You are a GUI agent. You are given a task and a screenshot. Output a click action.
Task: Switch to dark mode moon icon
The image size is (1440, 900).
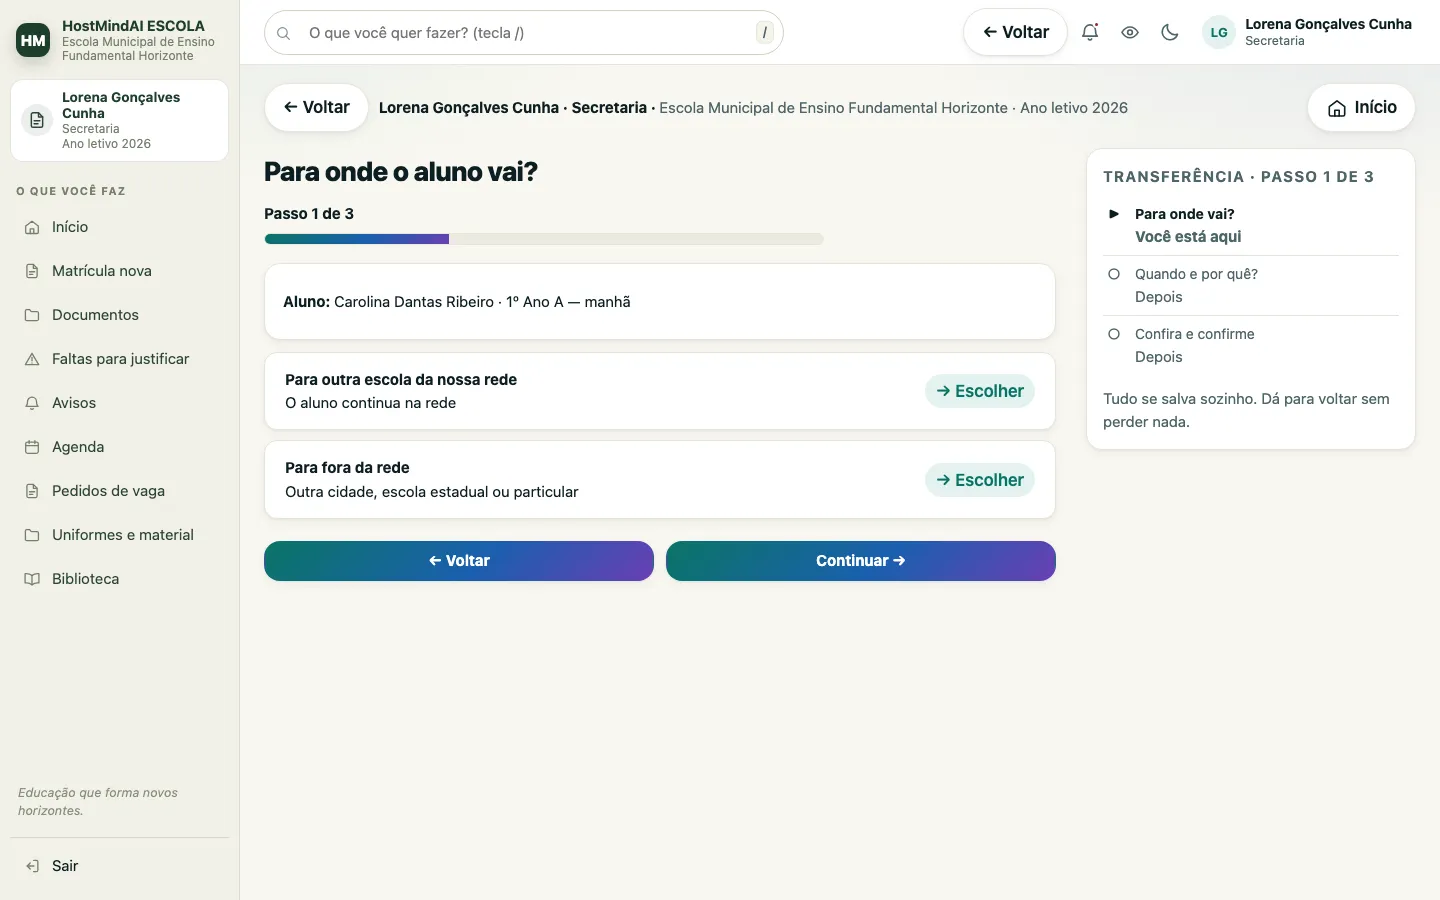click(1170, 32)
